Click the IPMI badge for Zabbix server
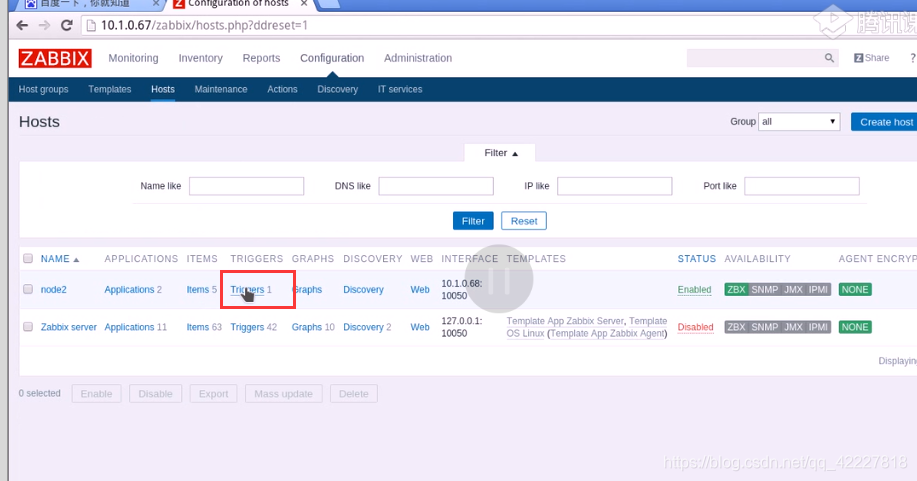 click(818, 327)
